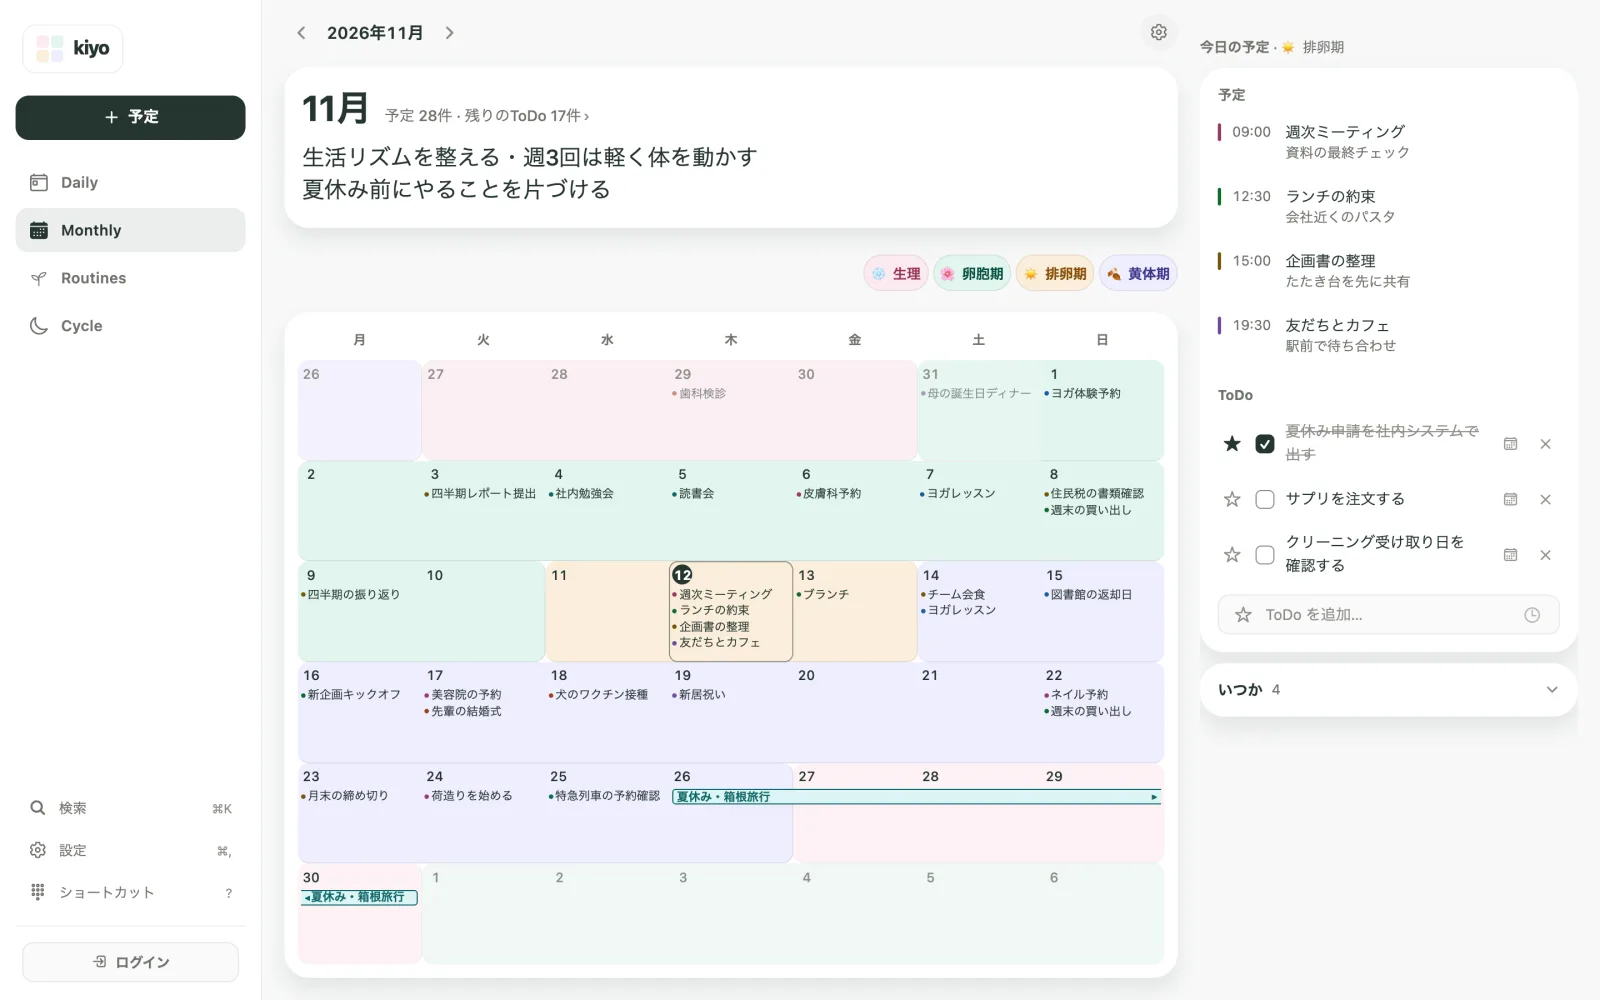The width and height of the screenshot is (1600, 1000).
Task: Select the 卵胞期 phase chip
Action: coord(972,274)
